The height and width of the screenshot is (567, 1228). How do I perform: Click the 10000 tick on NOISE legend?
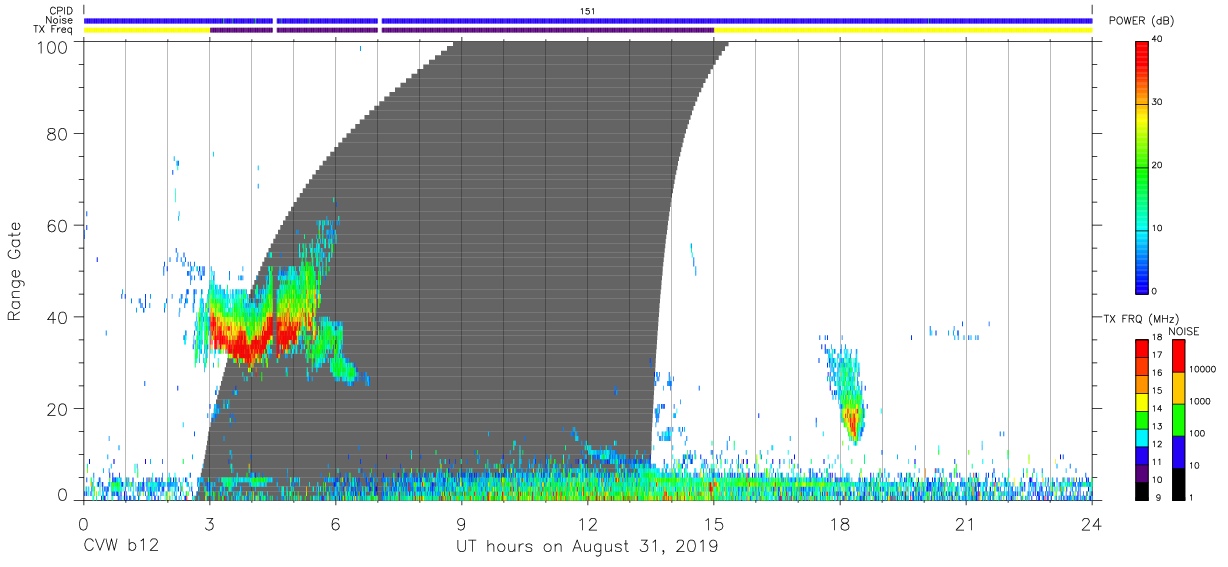(x=1203, y=371)
